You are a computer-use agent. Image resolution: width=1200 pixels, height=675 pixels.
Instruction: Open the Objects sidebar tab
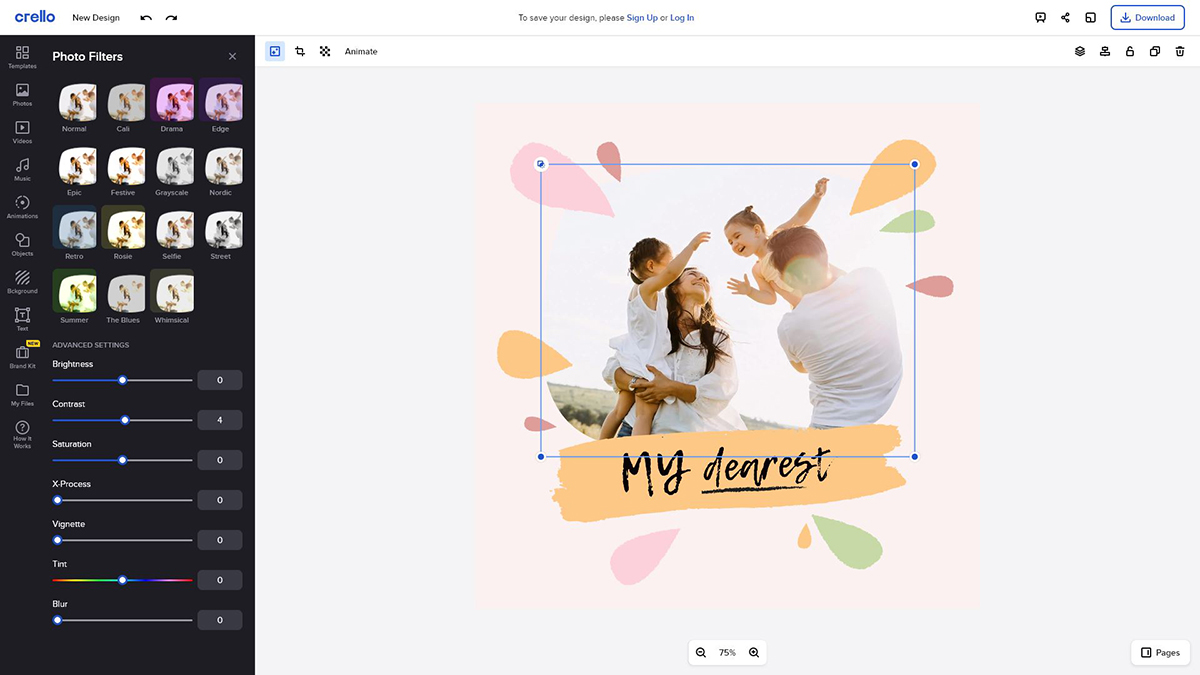22,244
